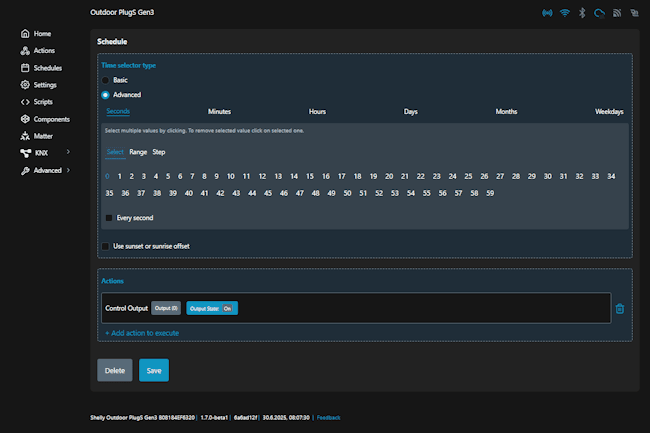Switch selection mode to Range
Image resolution: width=650 pixels, height=433 pixels.
tap(138, 152)
